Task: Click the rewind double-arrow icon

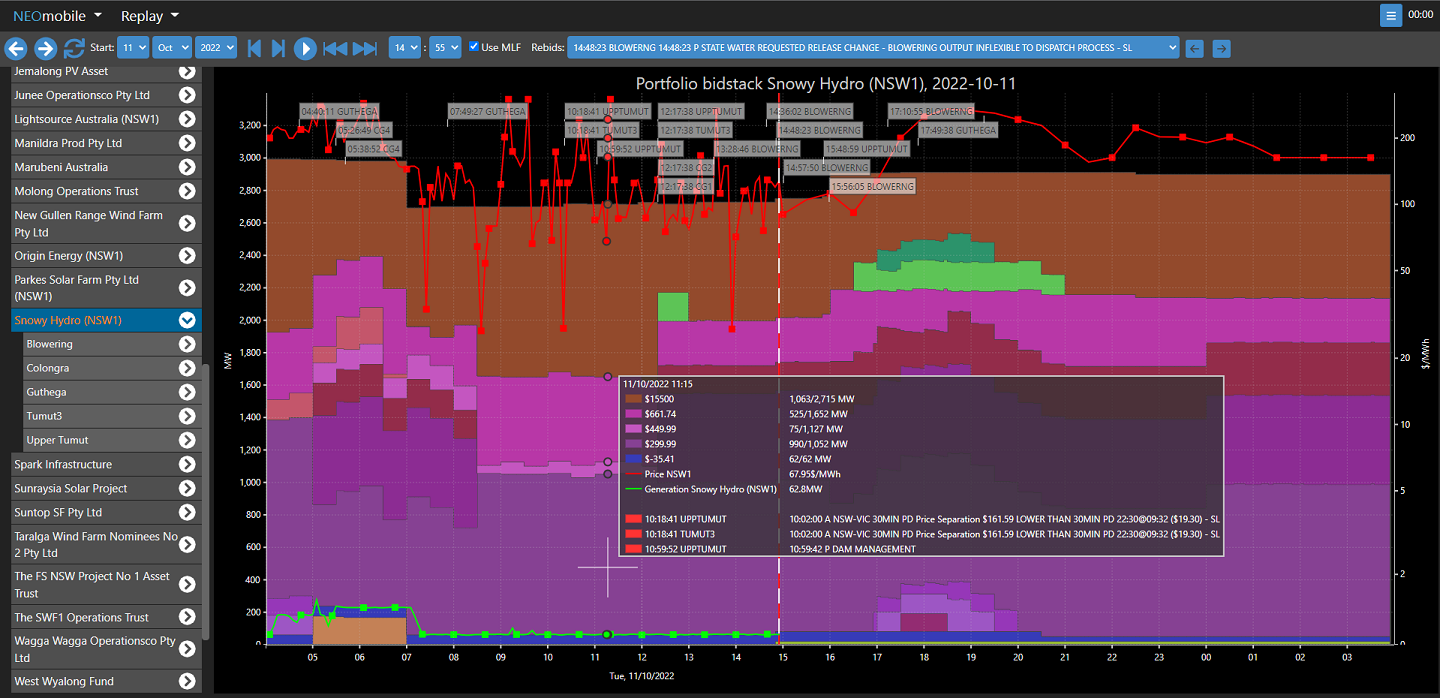Action: (335, 48)
